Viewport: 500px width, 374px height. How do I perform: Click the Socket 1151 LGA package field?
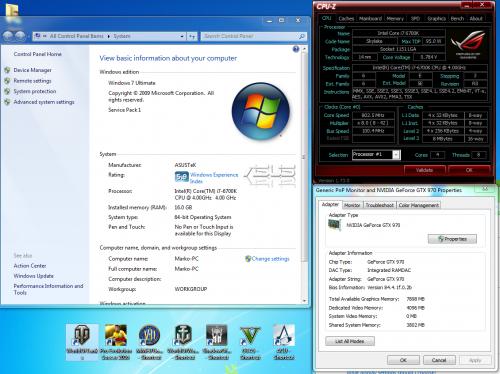399,49
